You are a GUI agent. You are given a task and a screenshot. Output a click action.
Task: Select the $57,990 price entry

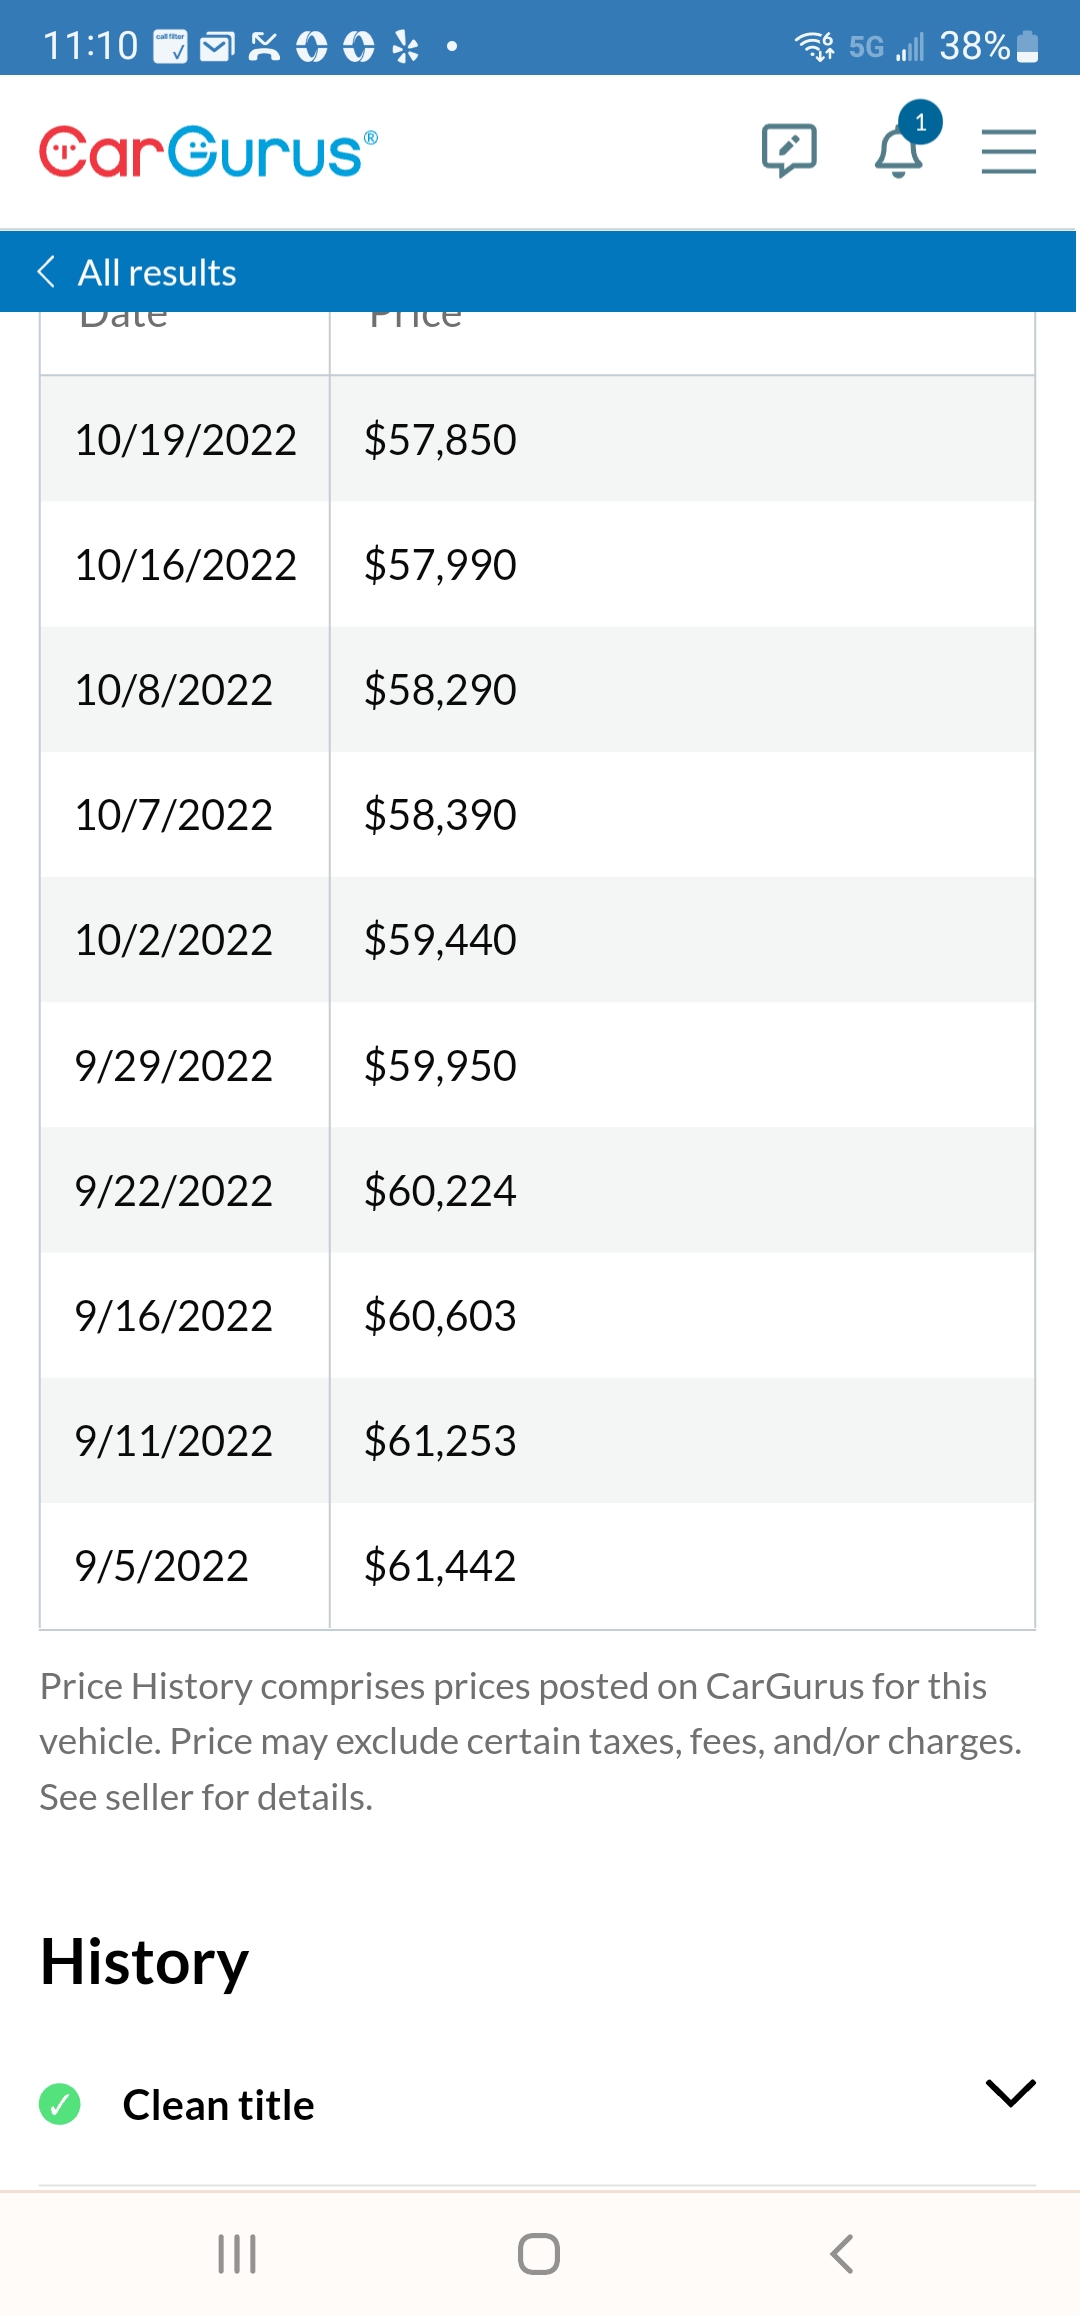440,565
